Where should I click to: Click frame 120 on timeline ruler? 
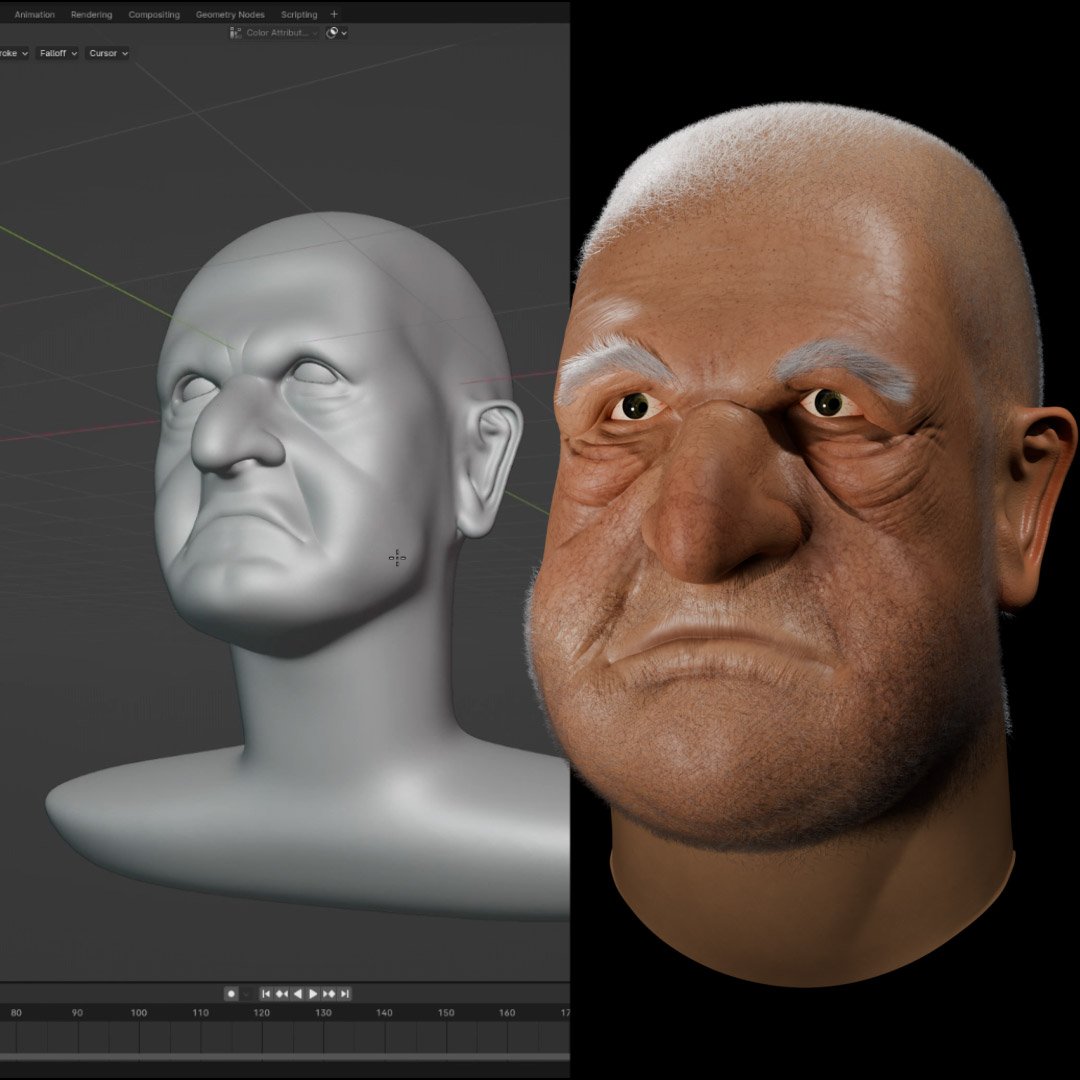tap(262, 1012)
